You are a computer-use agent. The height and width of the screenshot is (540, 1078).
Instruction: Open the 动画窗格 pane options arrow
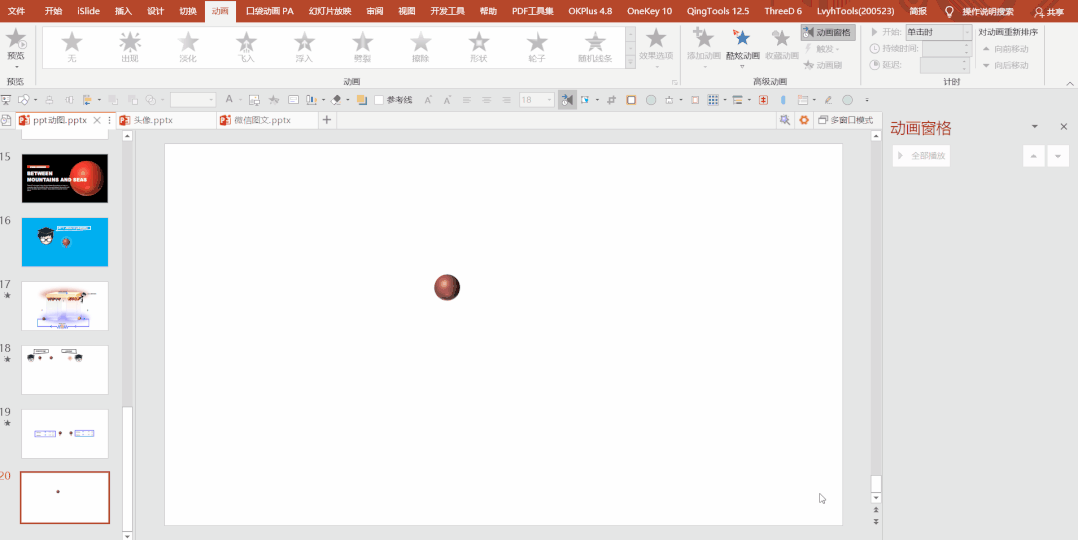click(1035, 127)
